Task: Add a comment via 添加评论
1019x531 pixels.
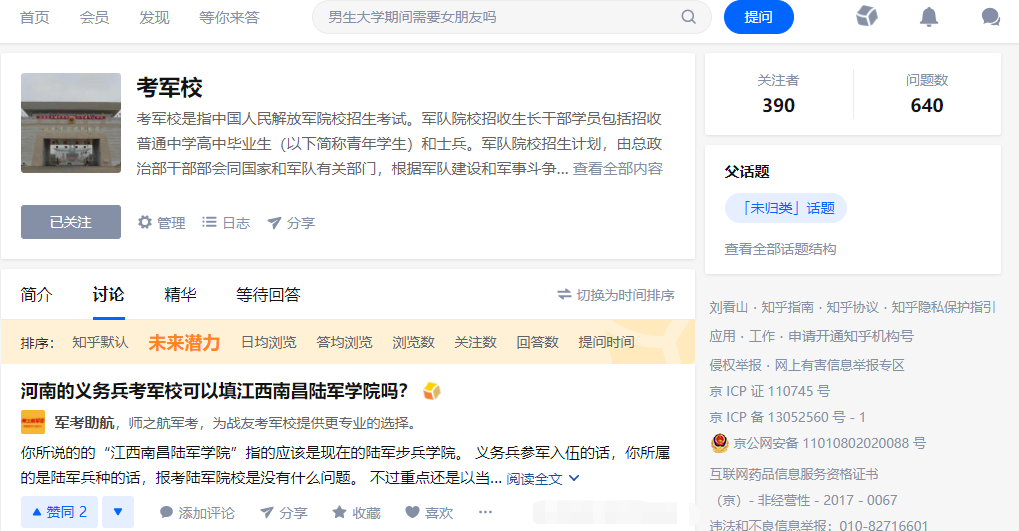Action: click(x=197, y=513)
